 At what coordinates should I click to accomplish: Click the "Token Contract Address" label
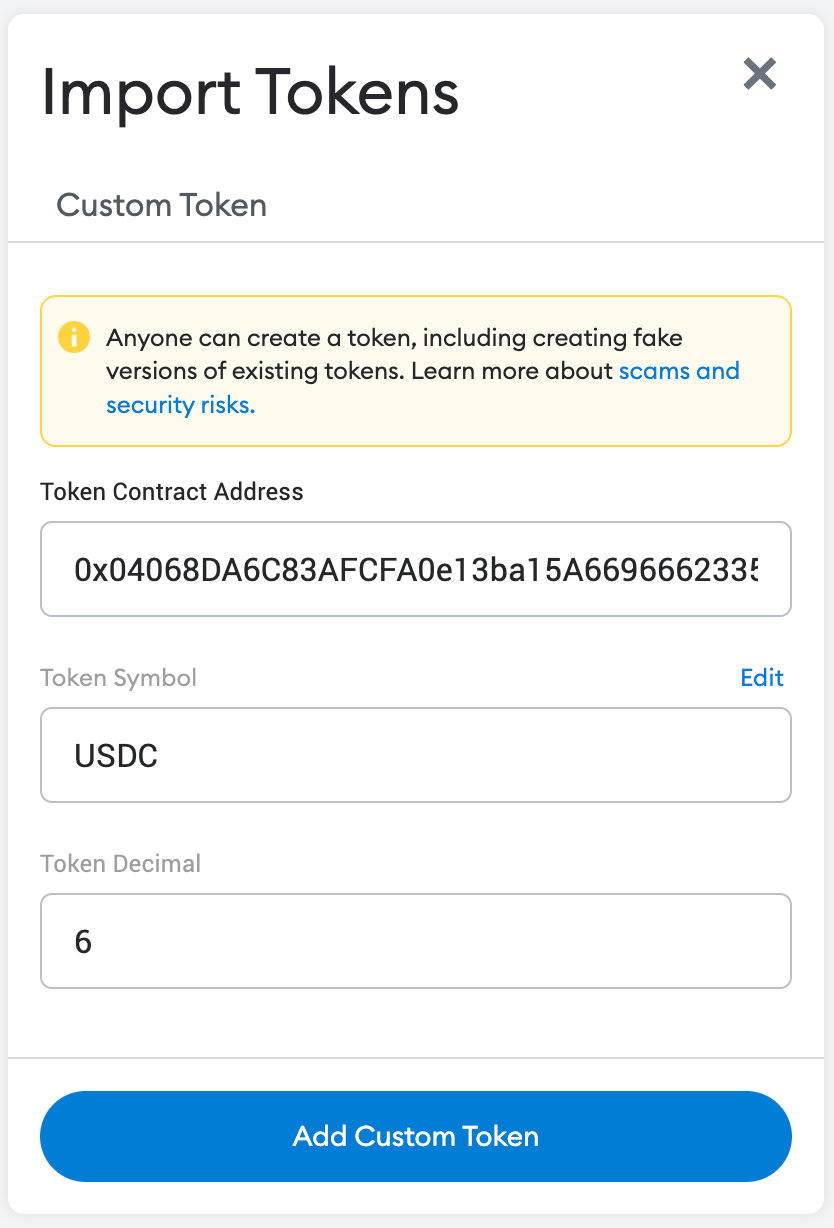click(171, 491)
